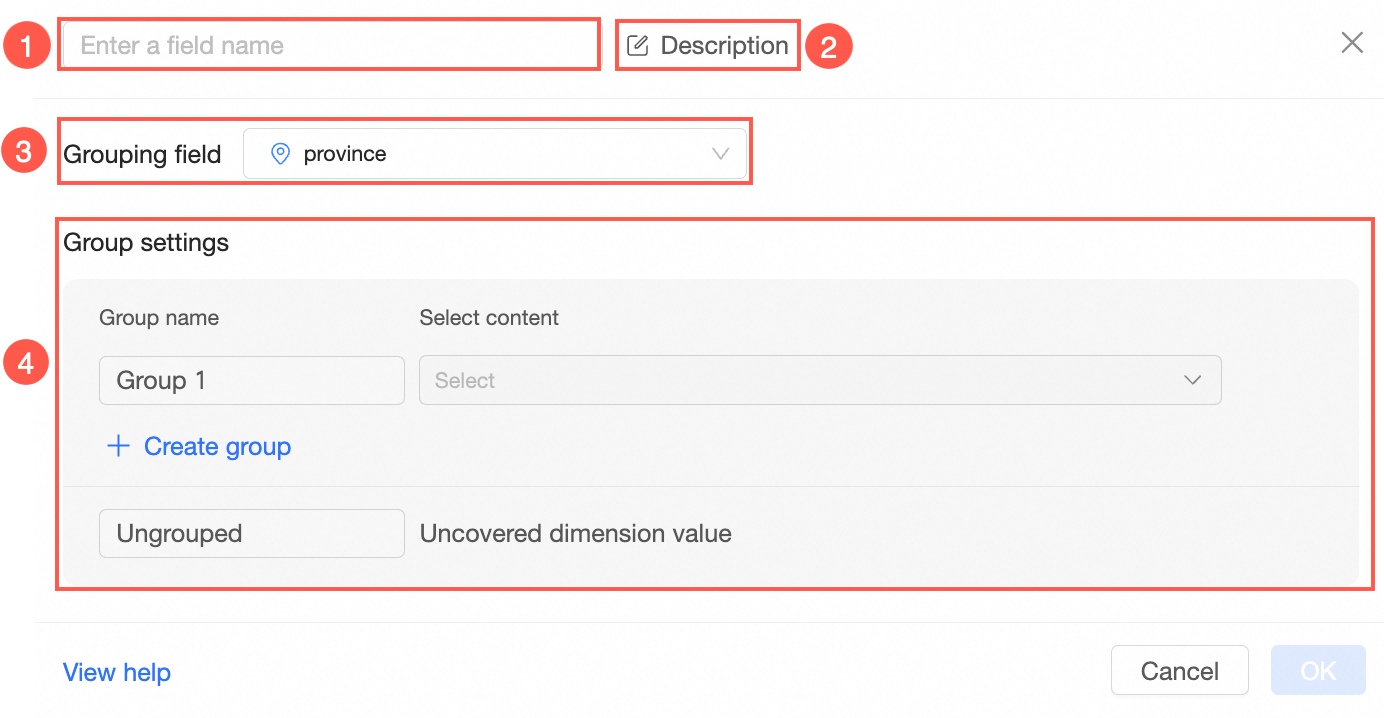Click the Description text label
The image size is (1384, 718).
click(724, 45)
